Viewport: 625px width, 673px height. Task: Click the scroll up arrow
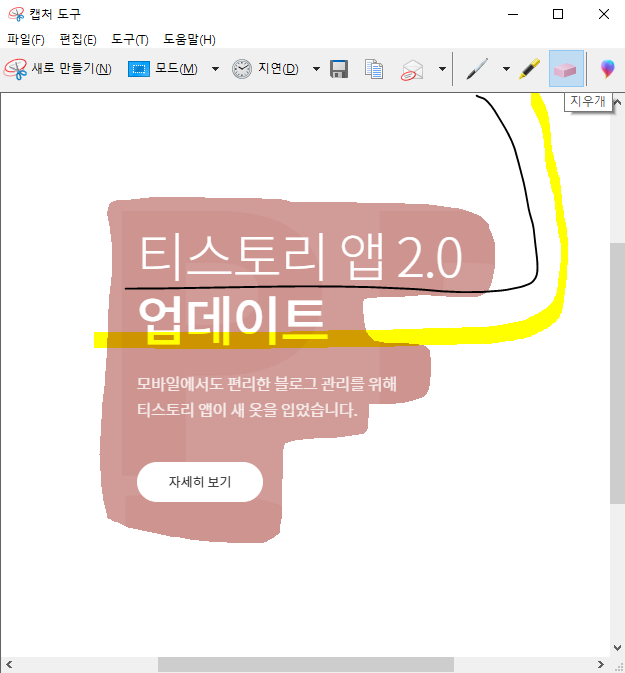coord(617,102)
